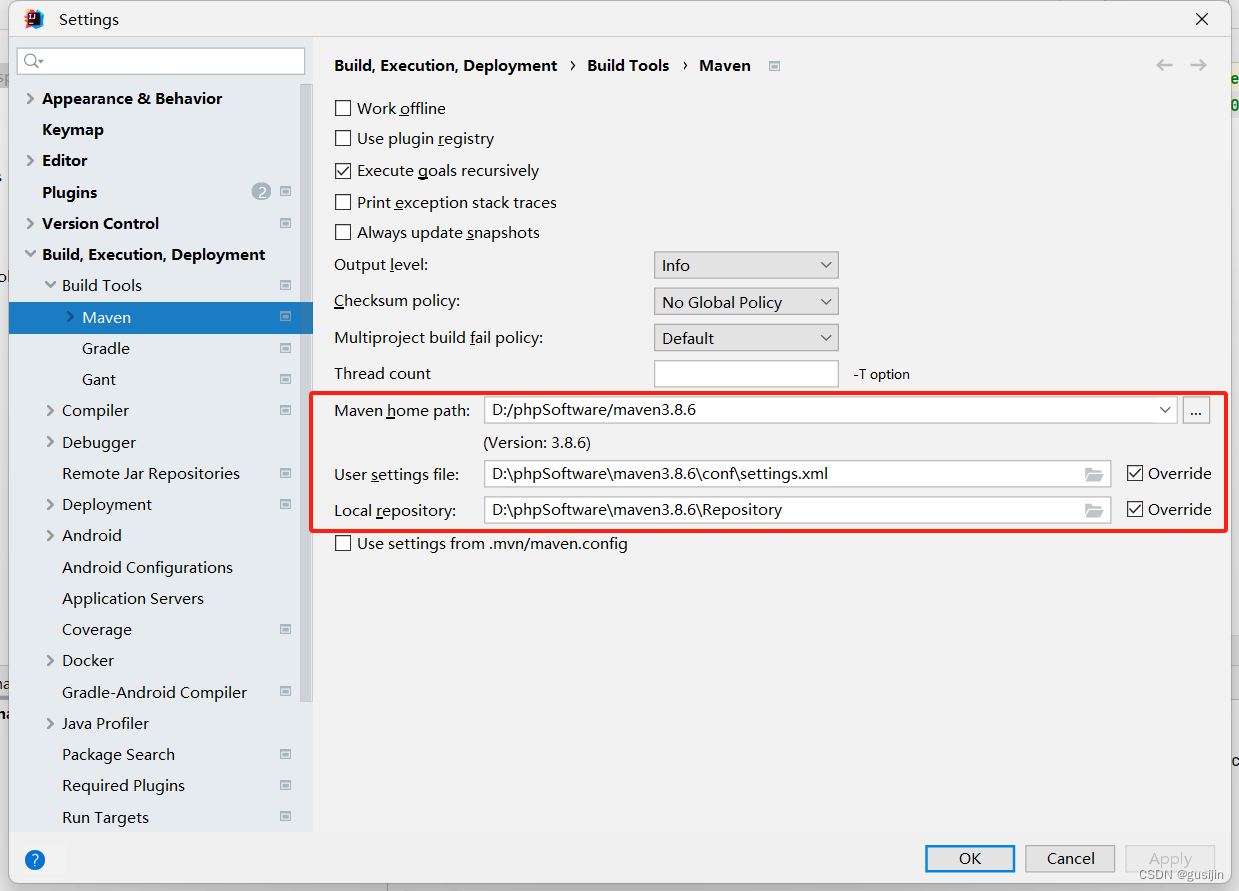The height and width of the screenshot is (891, 1239).
Task: Click the Apply button
Action: (1170, 858)
